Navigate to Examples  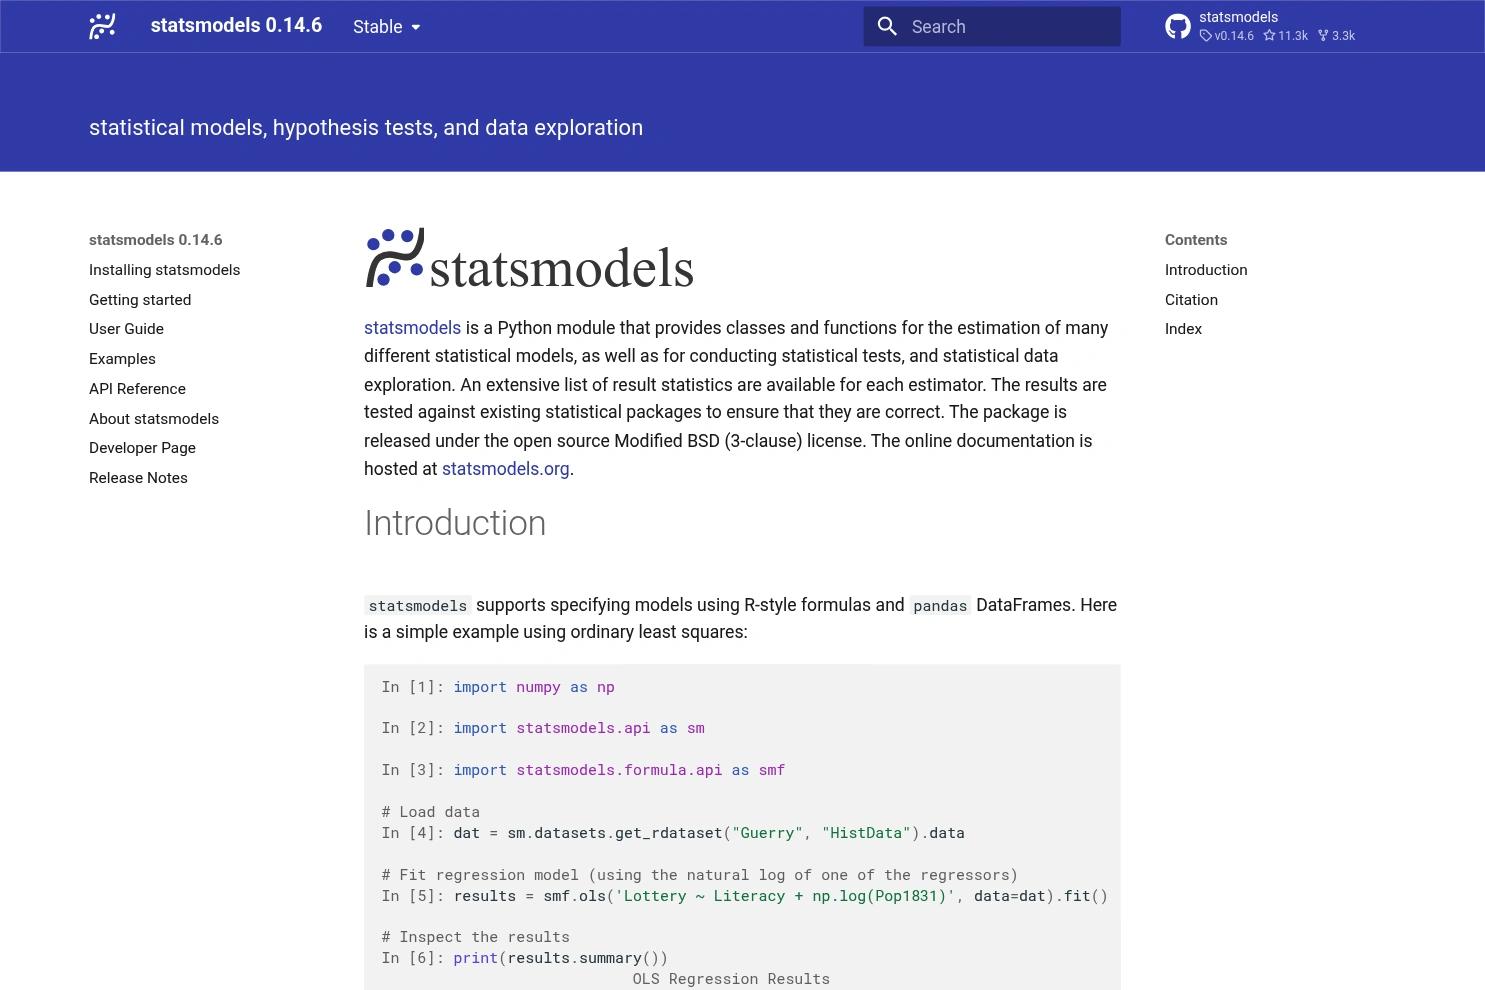tap(122, 359)
